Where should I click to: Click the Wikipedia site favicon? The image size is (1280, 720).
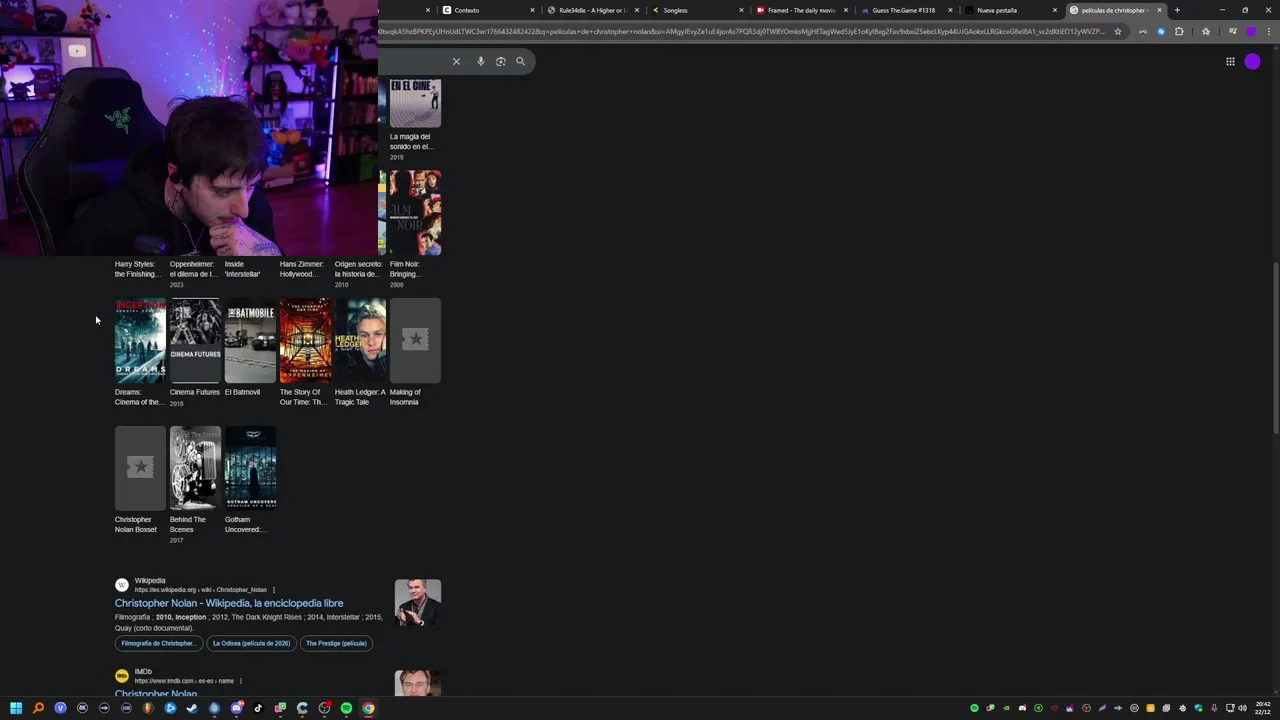pos(122,585)
